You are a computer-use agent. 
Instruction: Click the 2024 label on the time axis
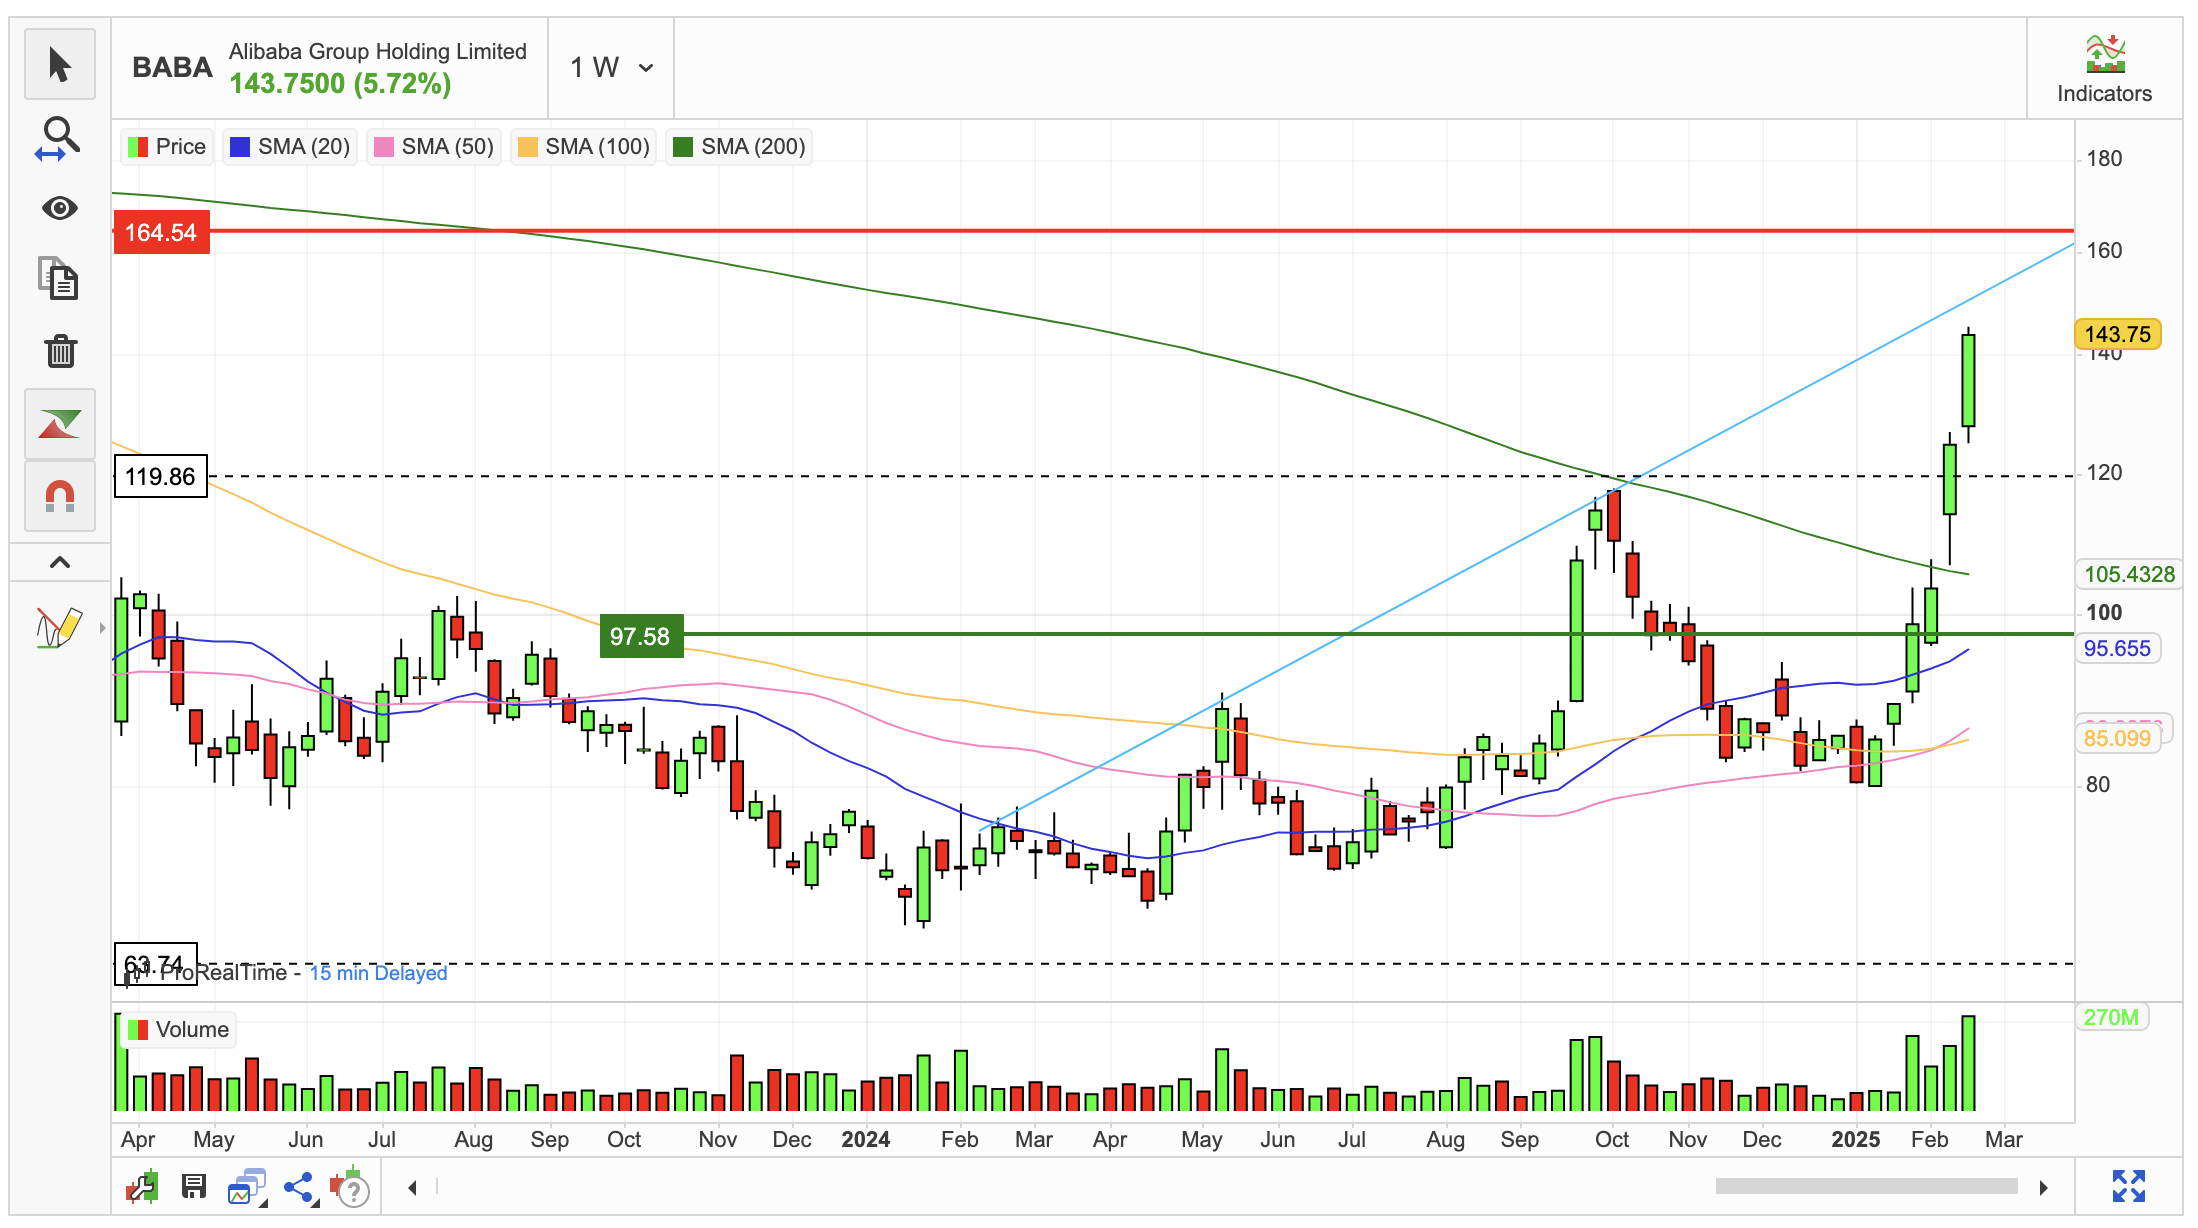point(865,1139)
